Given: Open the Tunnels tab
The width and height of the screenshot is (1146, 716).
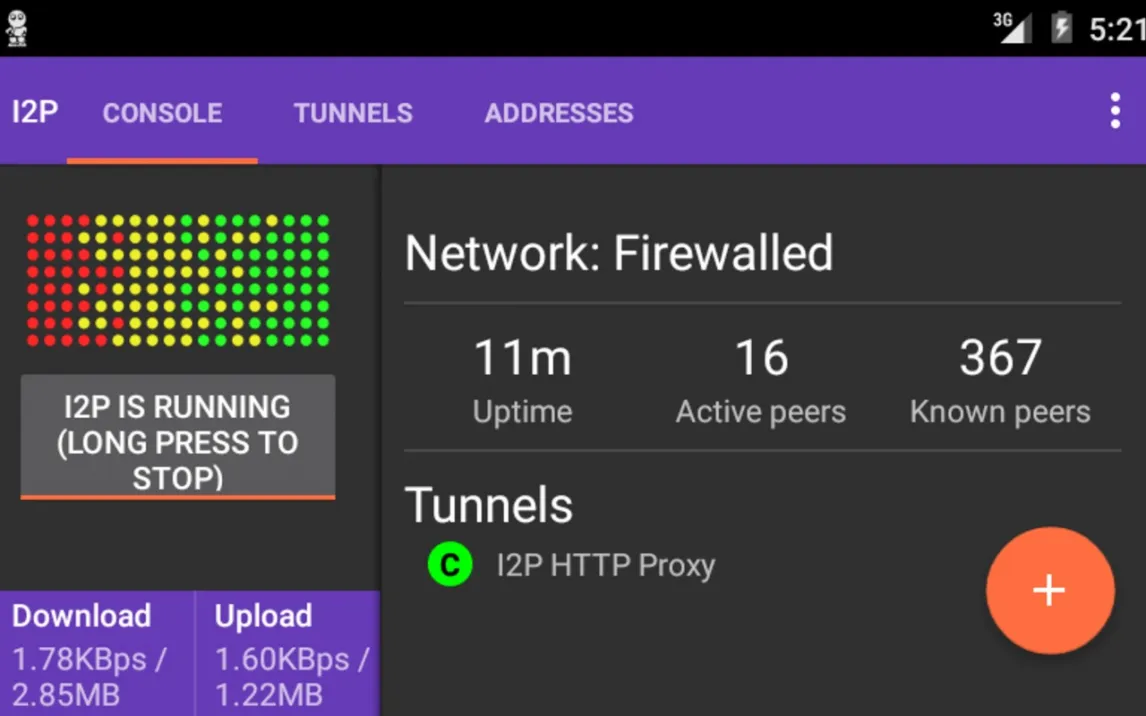Looking at the screenshot, I should 353,113.
